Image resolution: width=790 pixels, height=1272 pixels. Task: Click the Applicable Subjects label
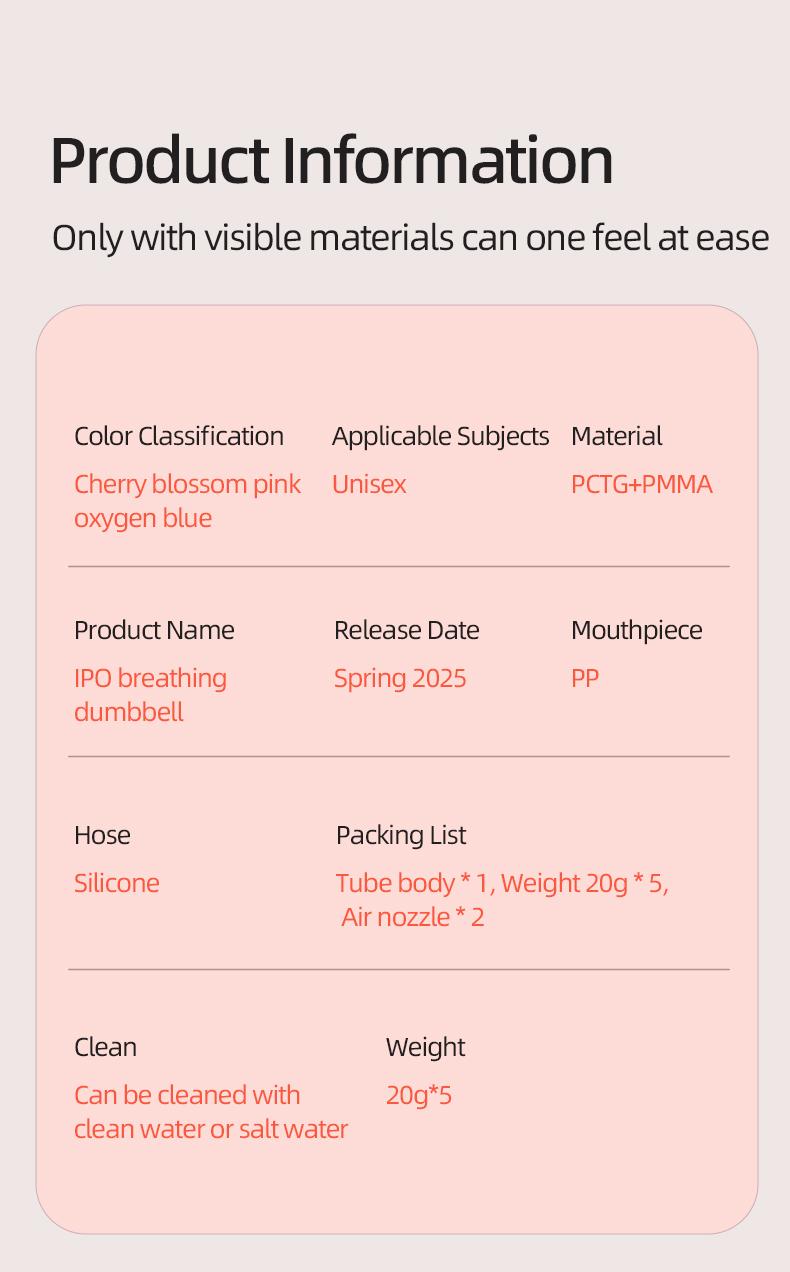point(440,436)
